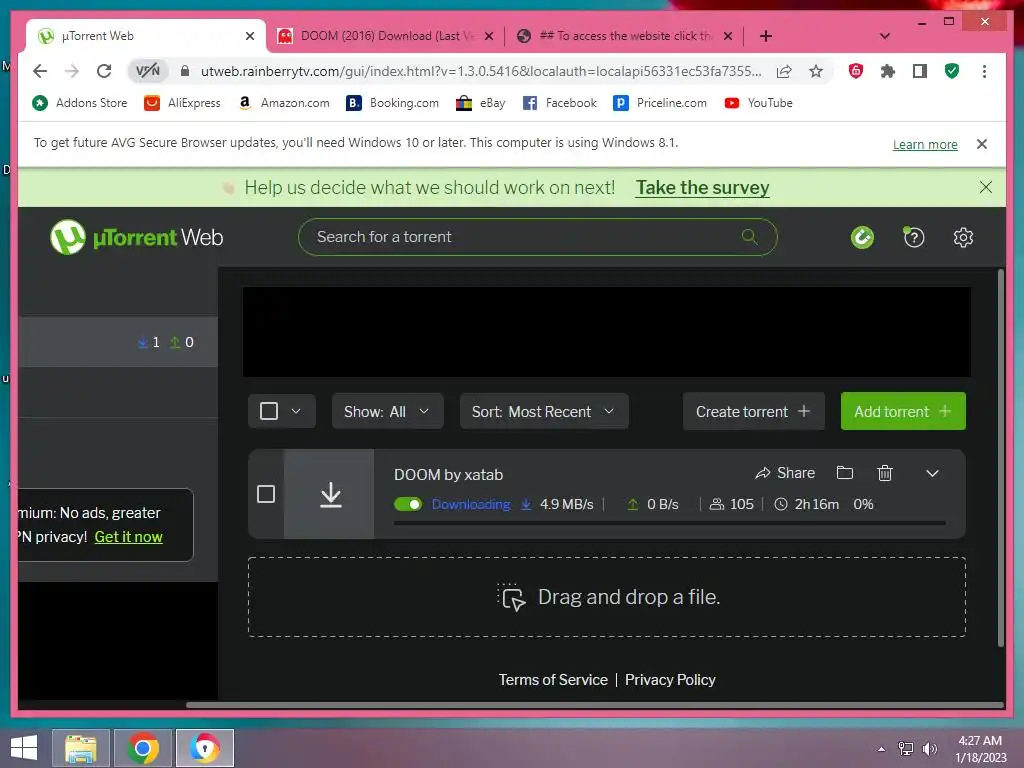
Task: Open the Addons Store bookmark
Action: pos(80,103)
